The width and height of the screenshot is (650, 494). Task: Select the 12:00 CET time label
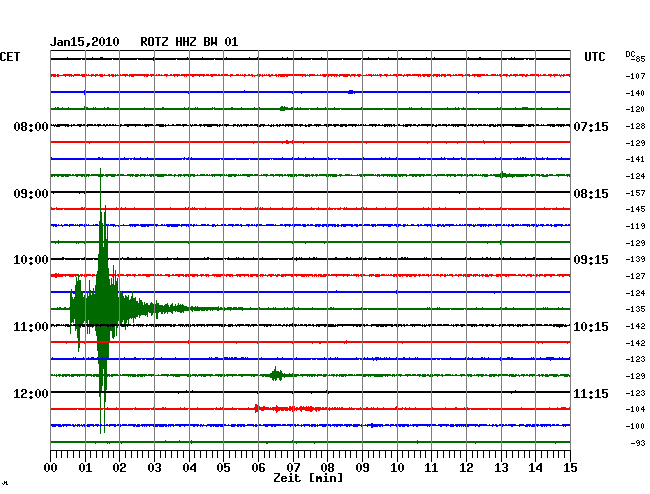click(x=31, y=393)
